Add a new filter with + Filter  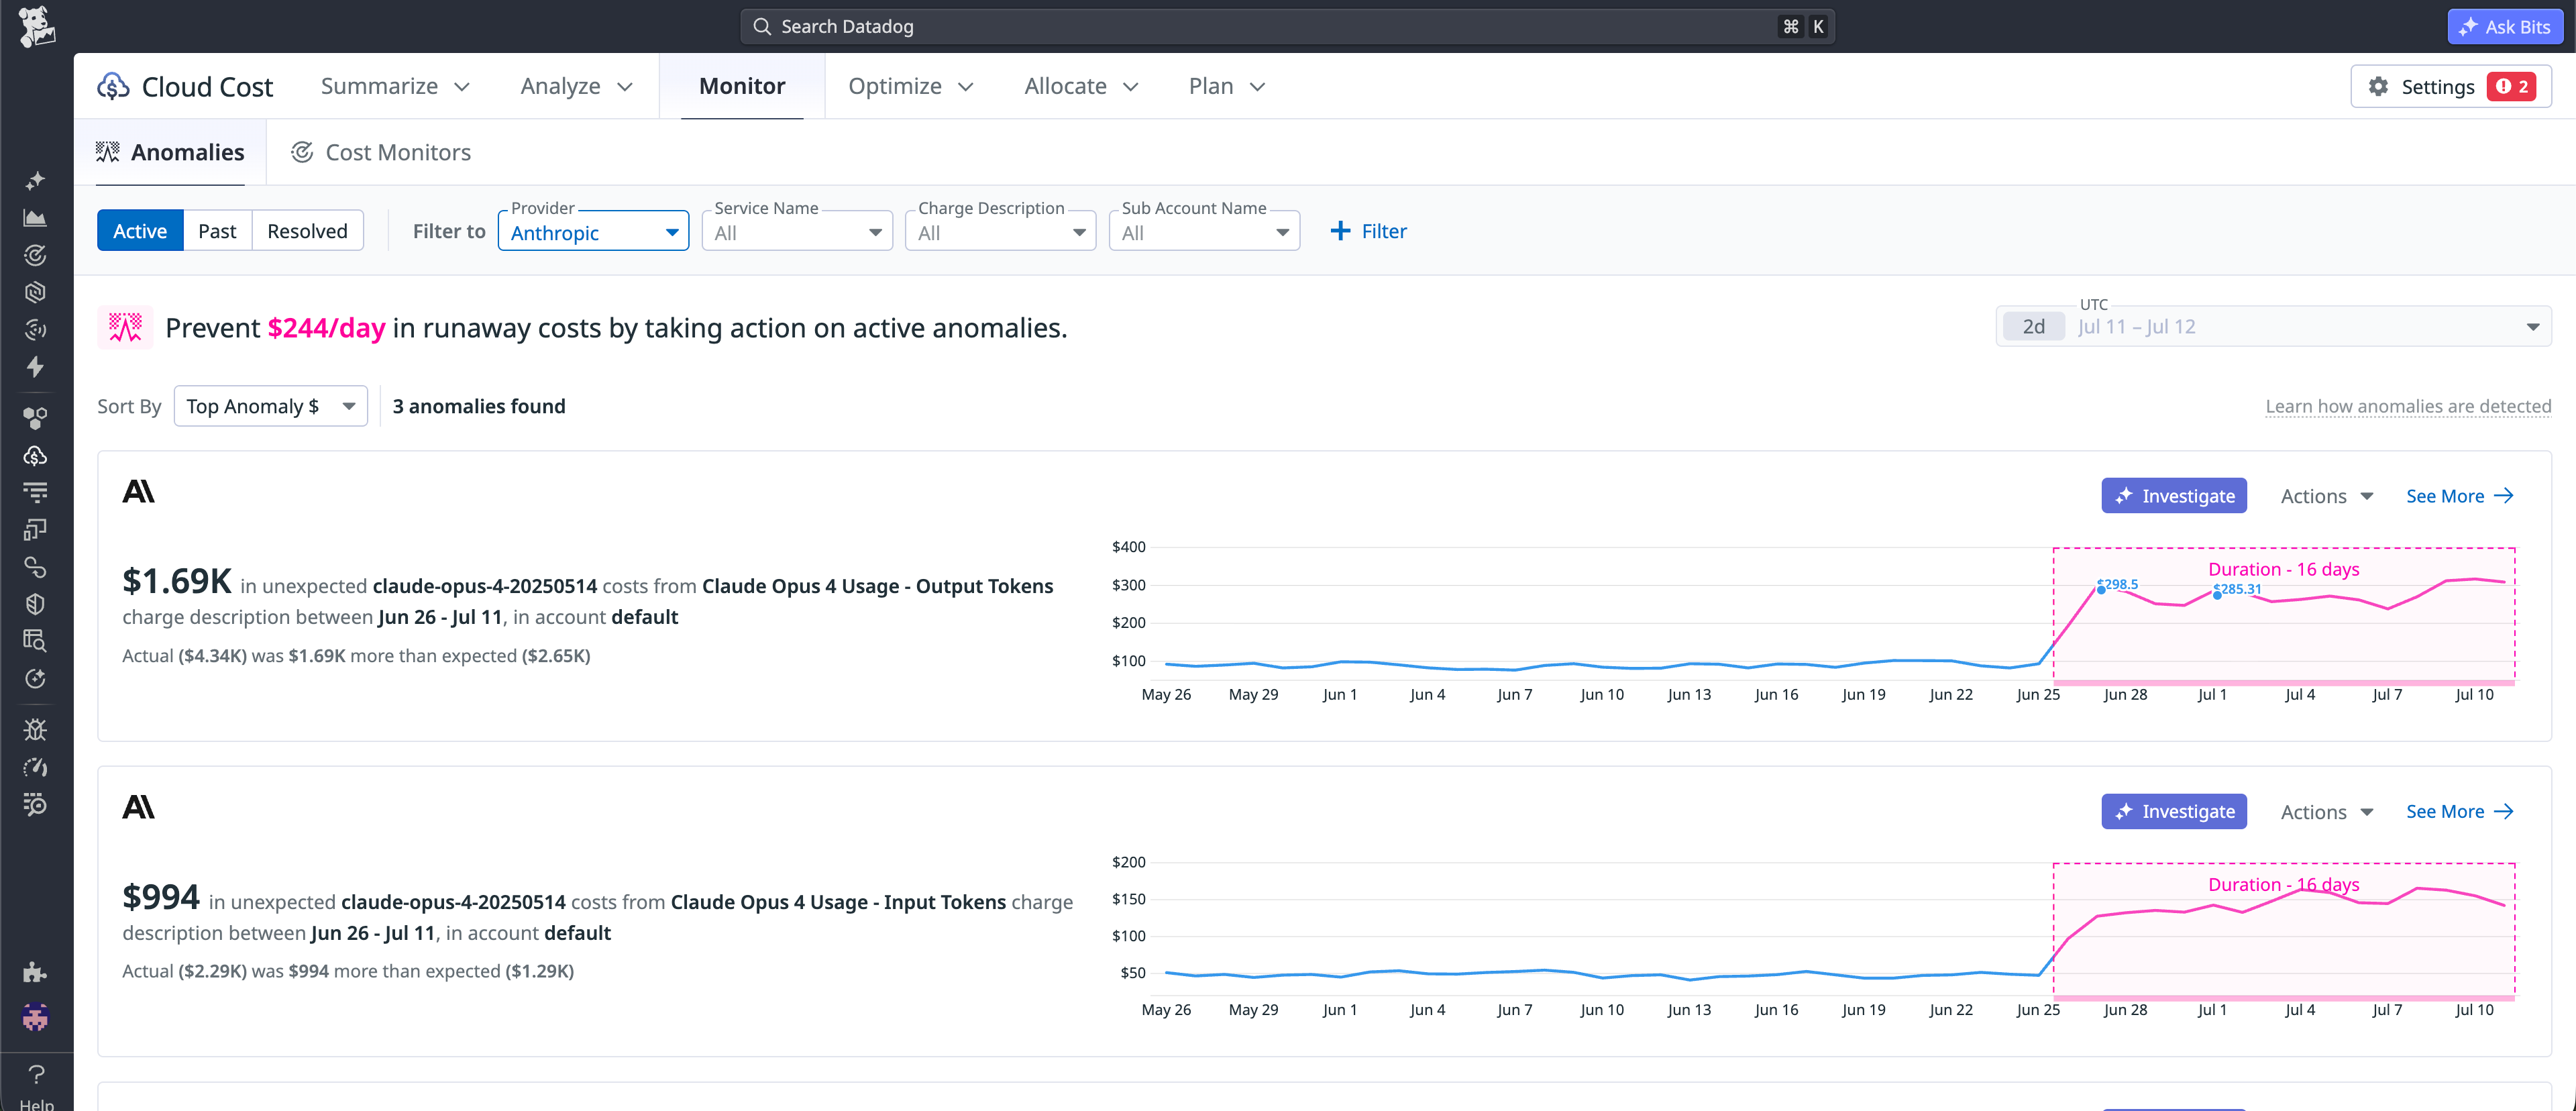point(1368,231)
